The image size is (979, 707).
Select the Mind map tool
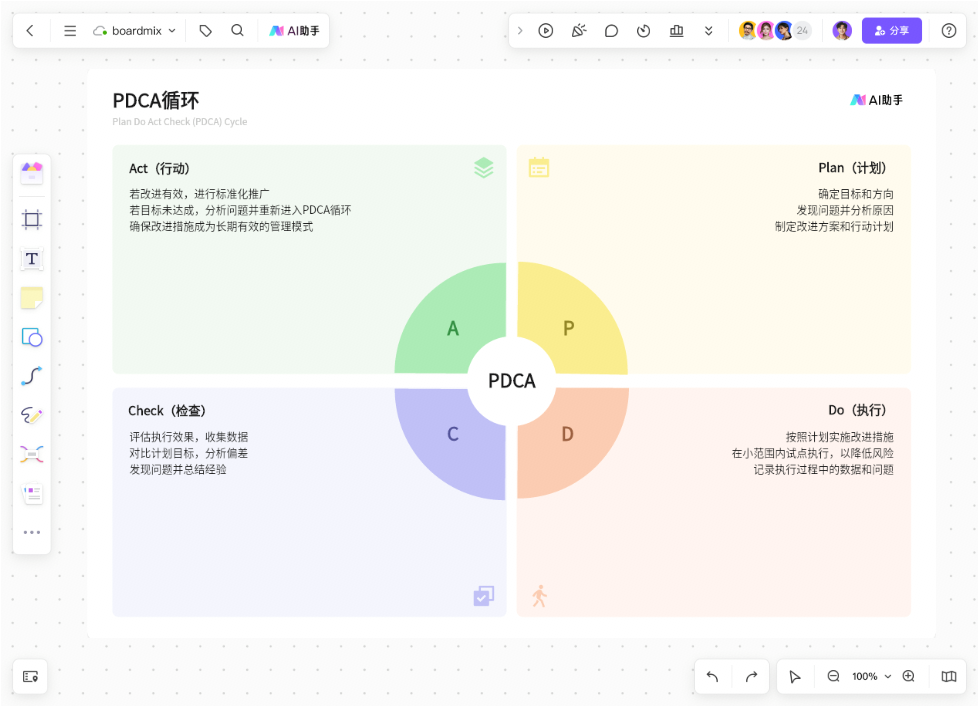pyautogui.click(x=32, y=454)
